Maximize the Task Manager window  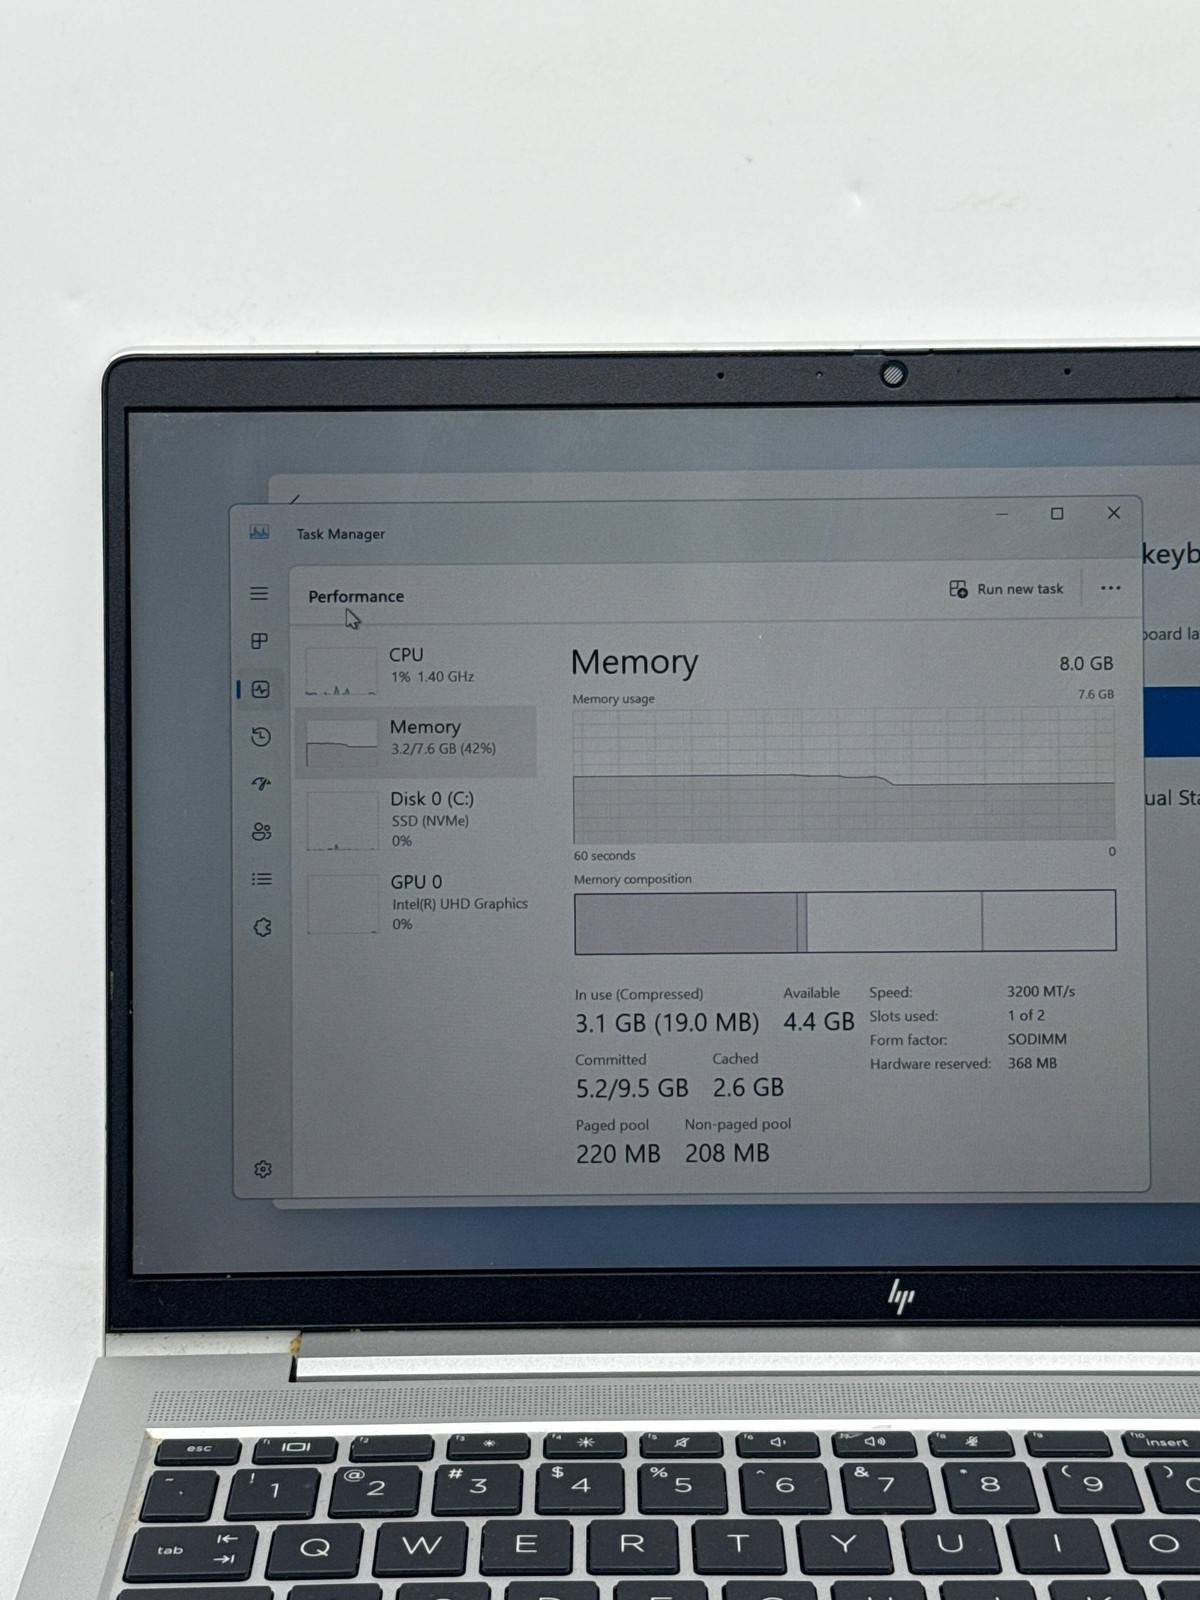click(x=1057, y=513)
